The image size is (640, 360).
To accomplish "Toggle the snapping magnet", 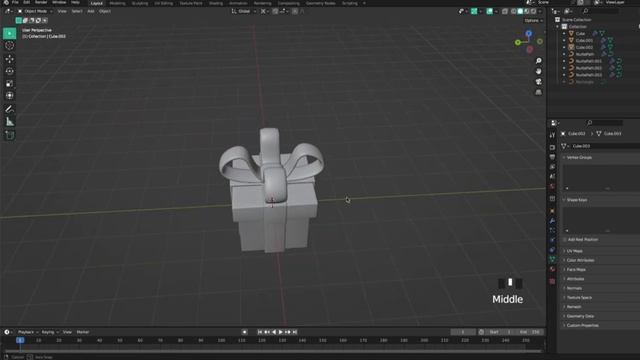I will click(x=276, y=11).
